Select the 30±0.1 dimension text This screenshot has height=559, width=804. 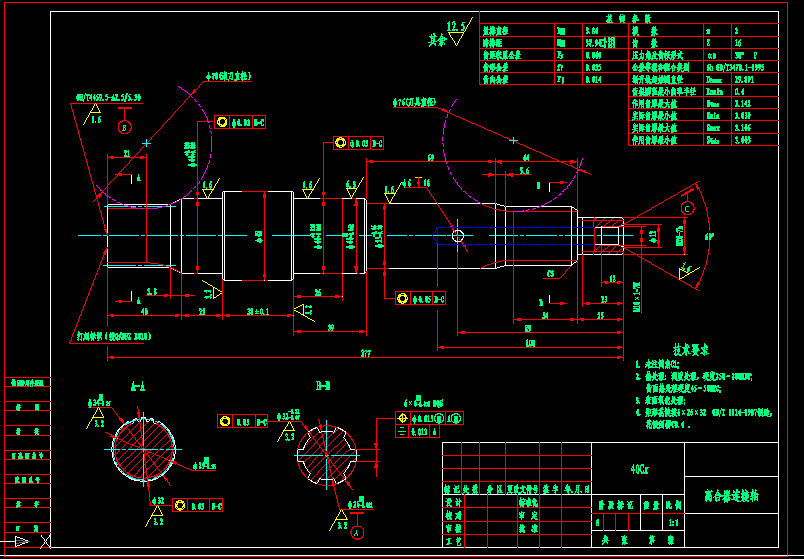(258, 312)
